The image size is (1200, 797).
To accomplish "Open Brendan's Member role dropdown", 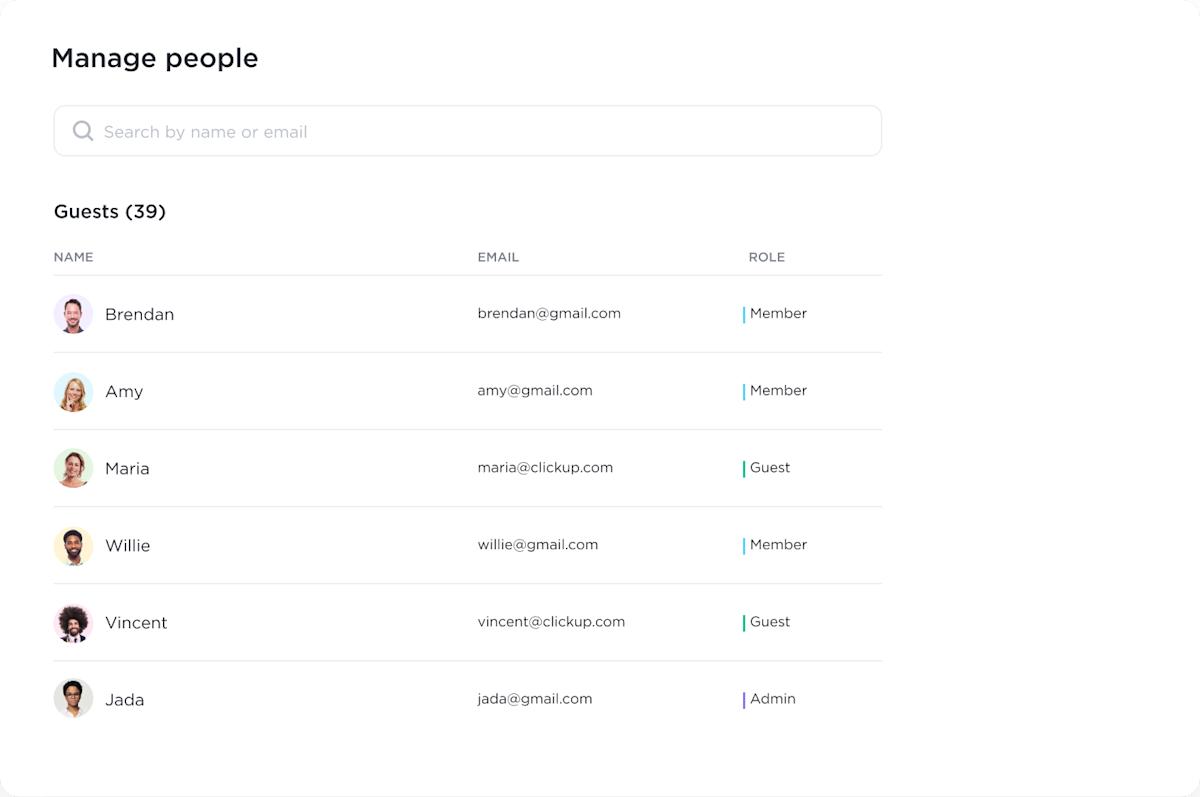I will (778, 314).
